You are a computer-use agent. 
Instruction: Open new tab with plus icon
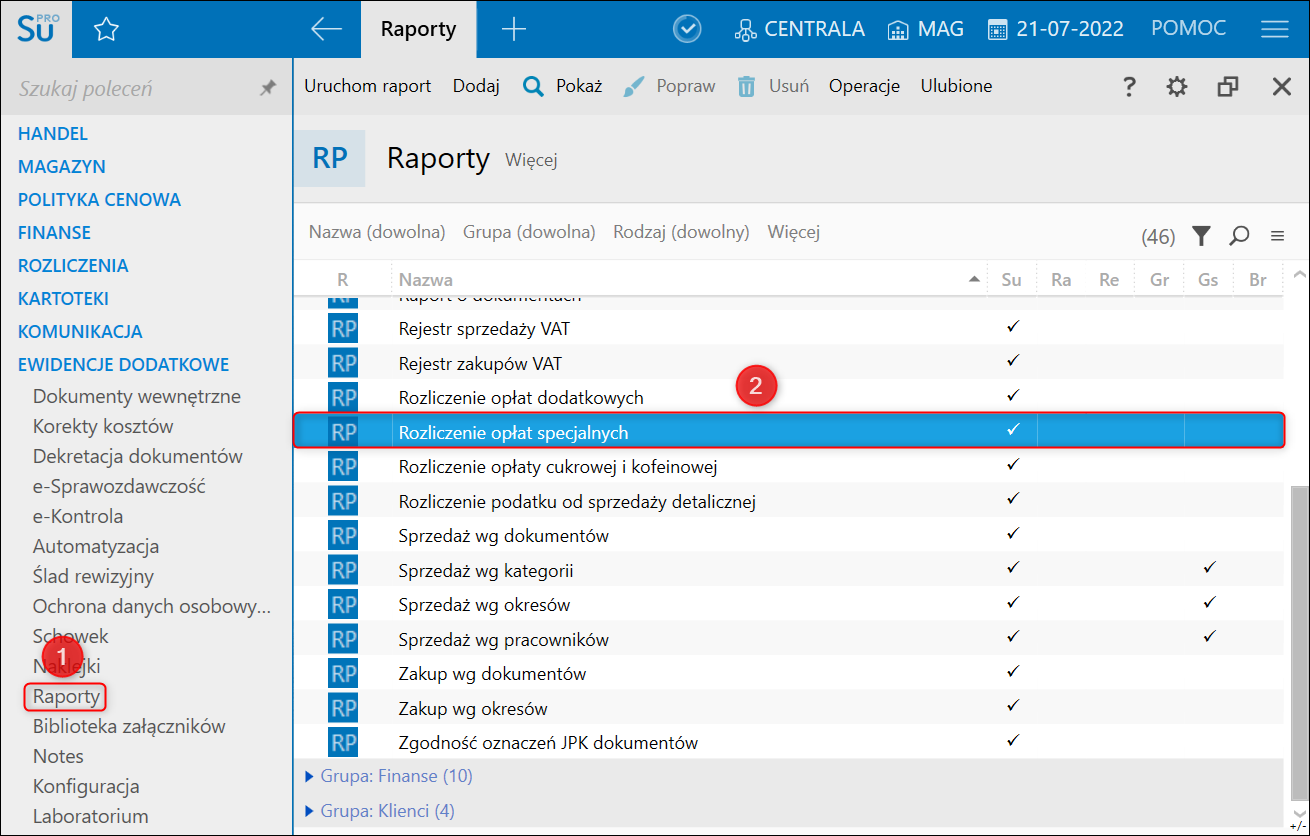pyautogui.click(x=513, y=30)
